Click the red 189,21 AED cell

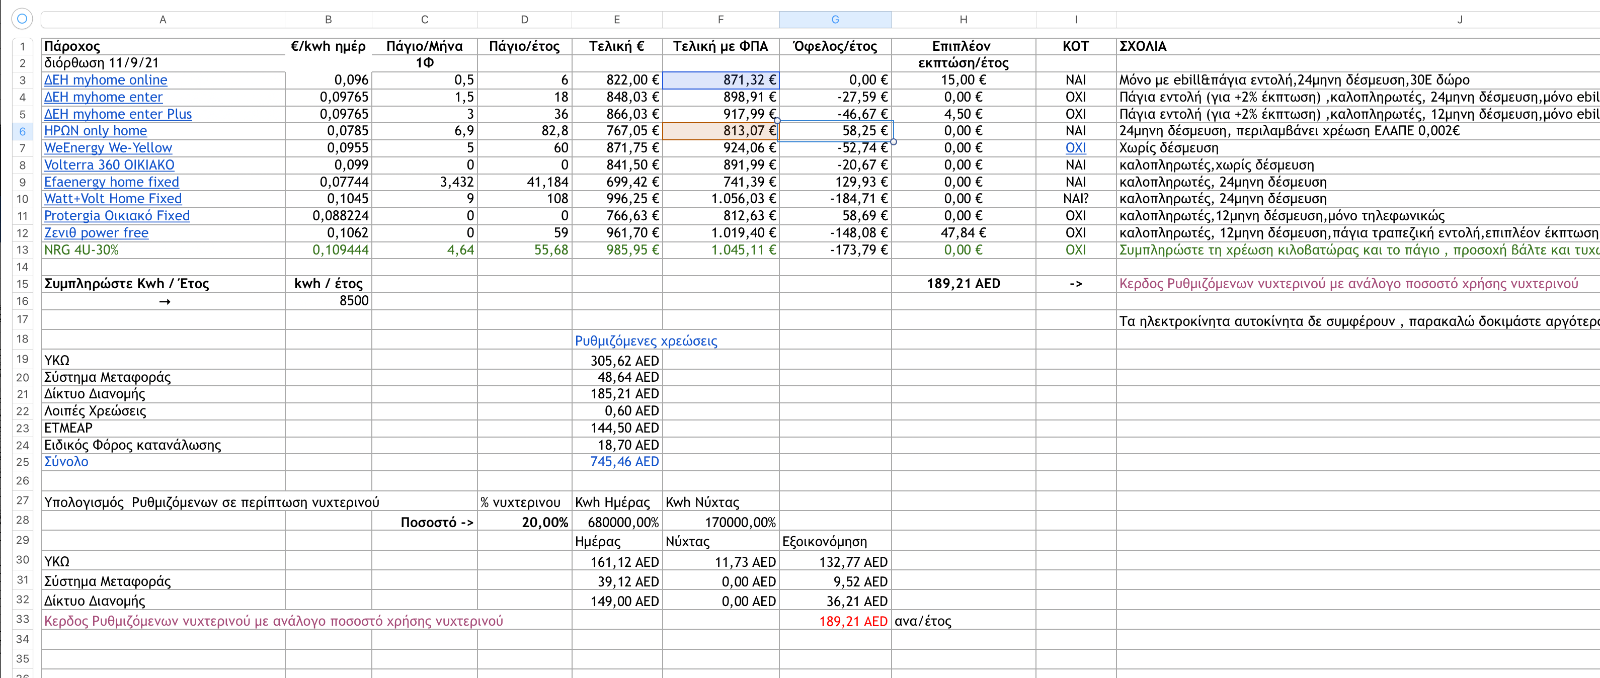click(x=835, y=621)
